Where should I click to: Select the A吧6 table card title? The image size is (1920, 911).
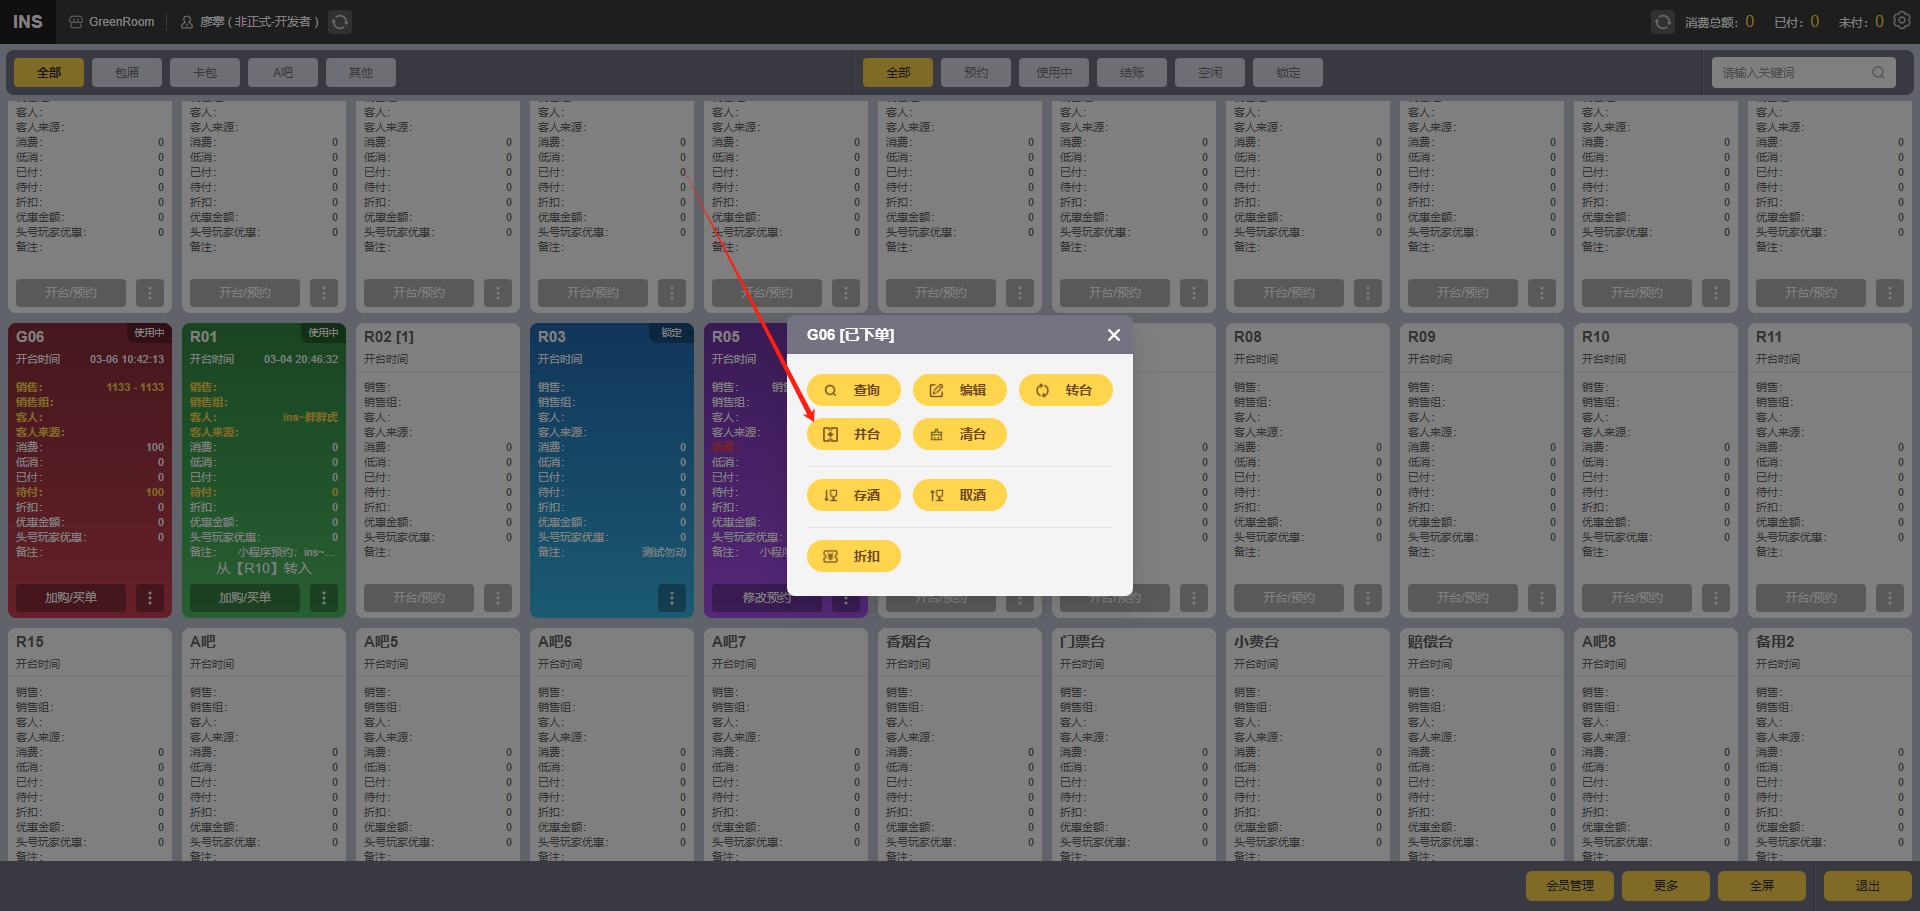pos(555,642)
